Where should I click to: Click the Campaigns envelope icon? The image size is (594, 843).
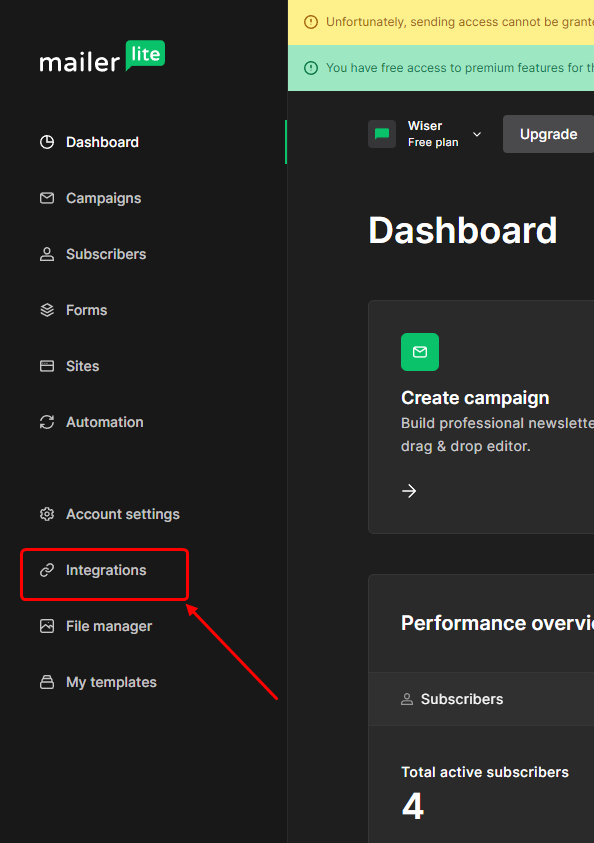(x=47, y=198)
